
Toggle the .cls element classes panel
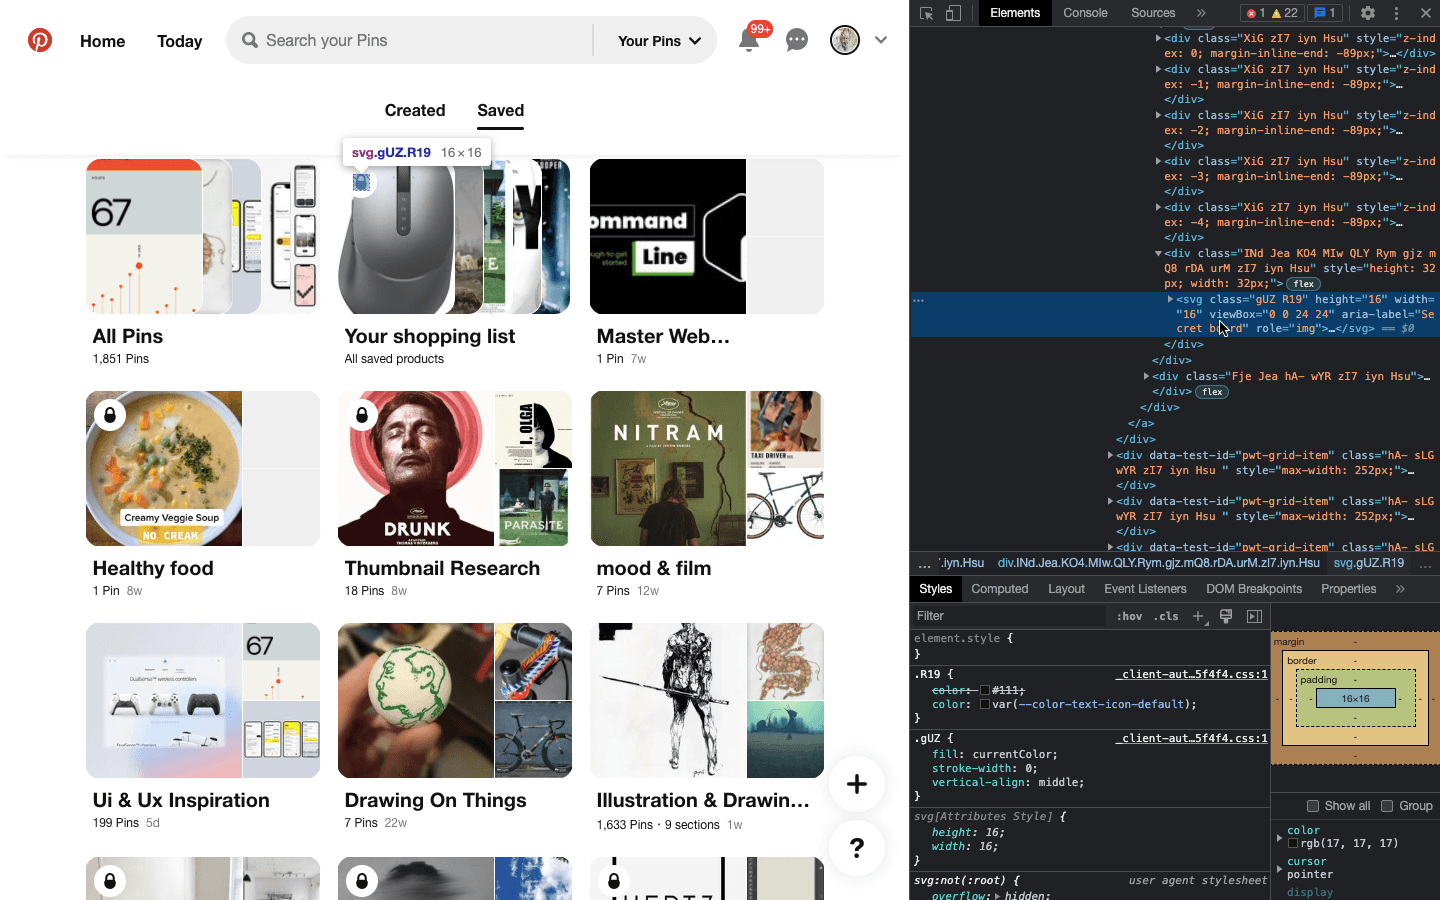click(x=1166, y=616)
